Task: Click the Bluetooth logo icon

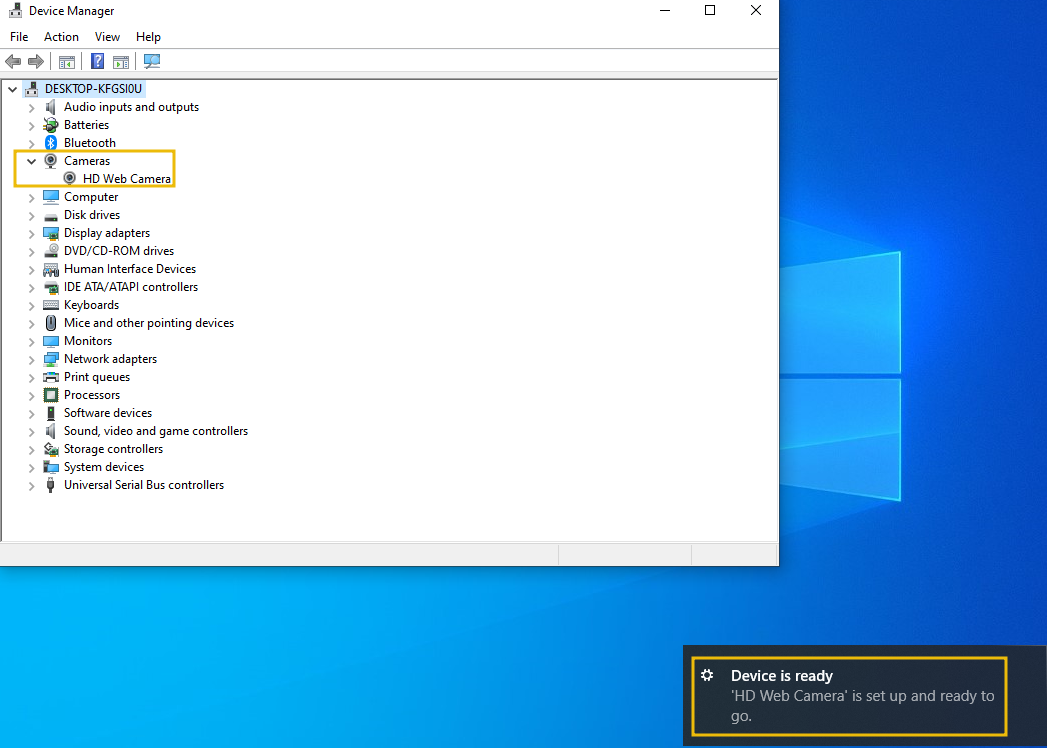Action: click(51, 143)
